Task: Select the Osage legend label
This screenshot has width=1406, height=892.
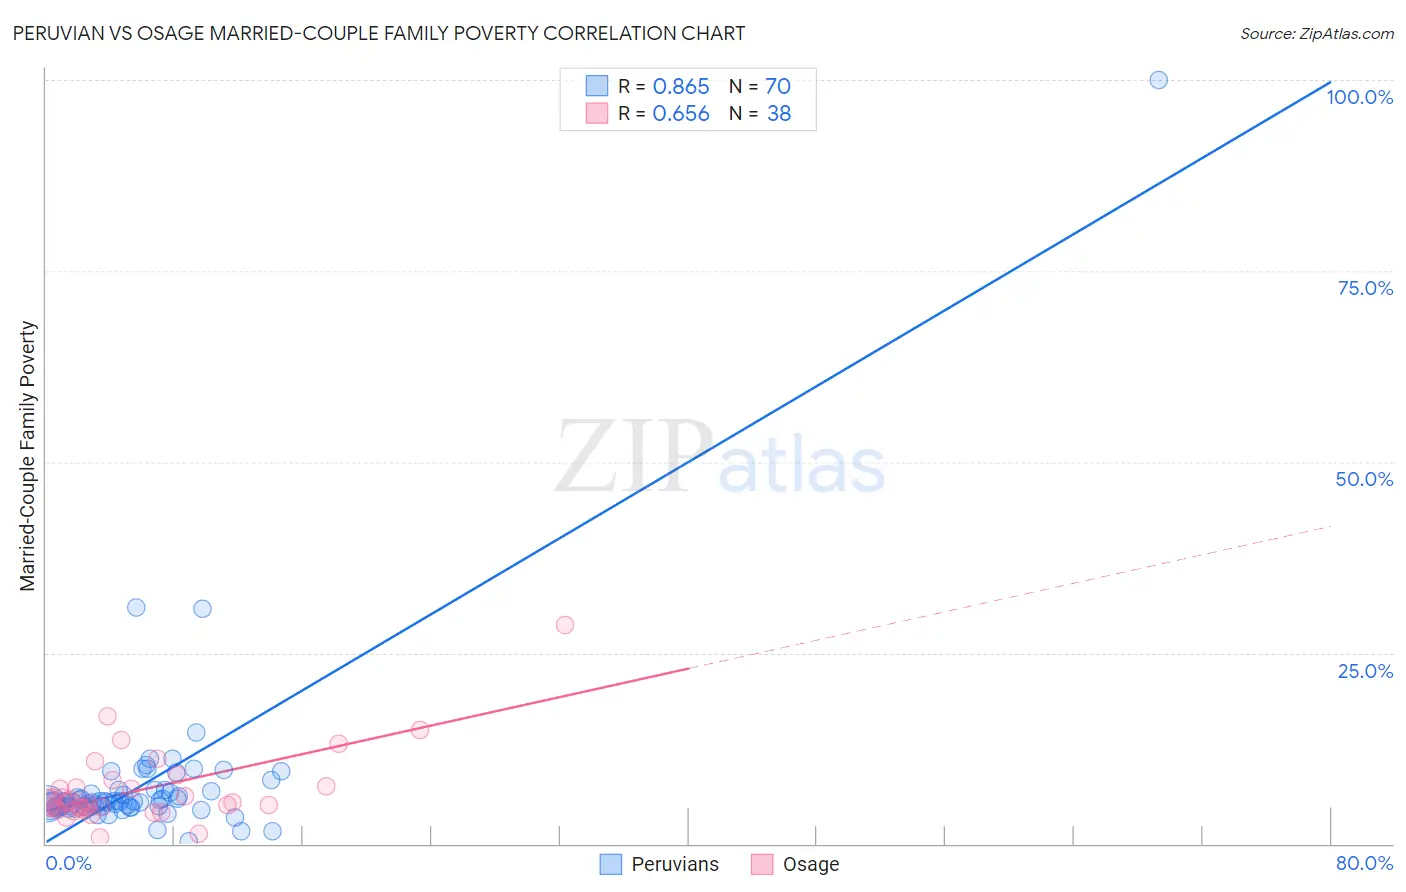Action: tap(811, 864)
